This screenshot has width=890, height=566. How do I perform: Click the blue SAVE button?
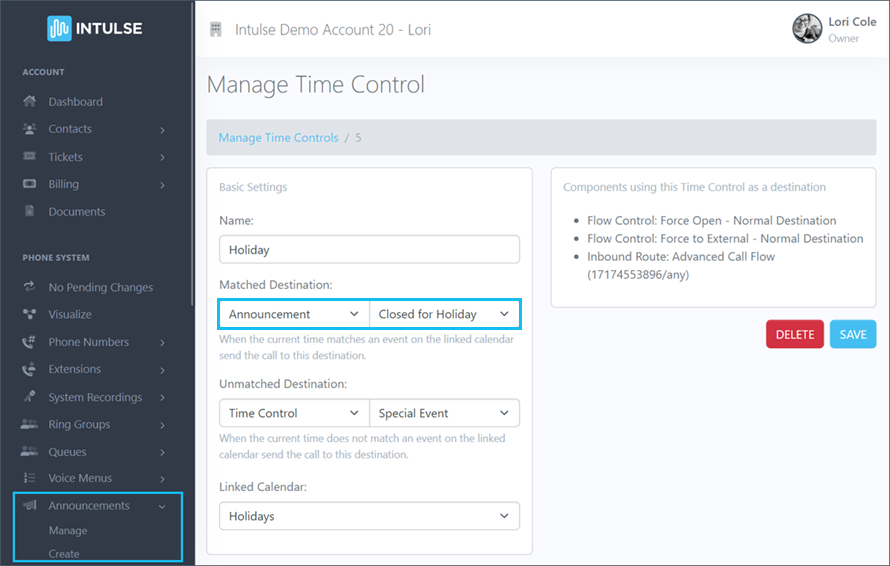tap(853, 334)
